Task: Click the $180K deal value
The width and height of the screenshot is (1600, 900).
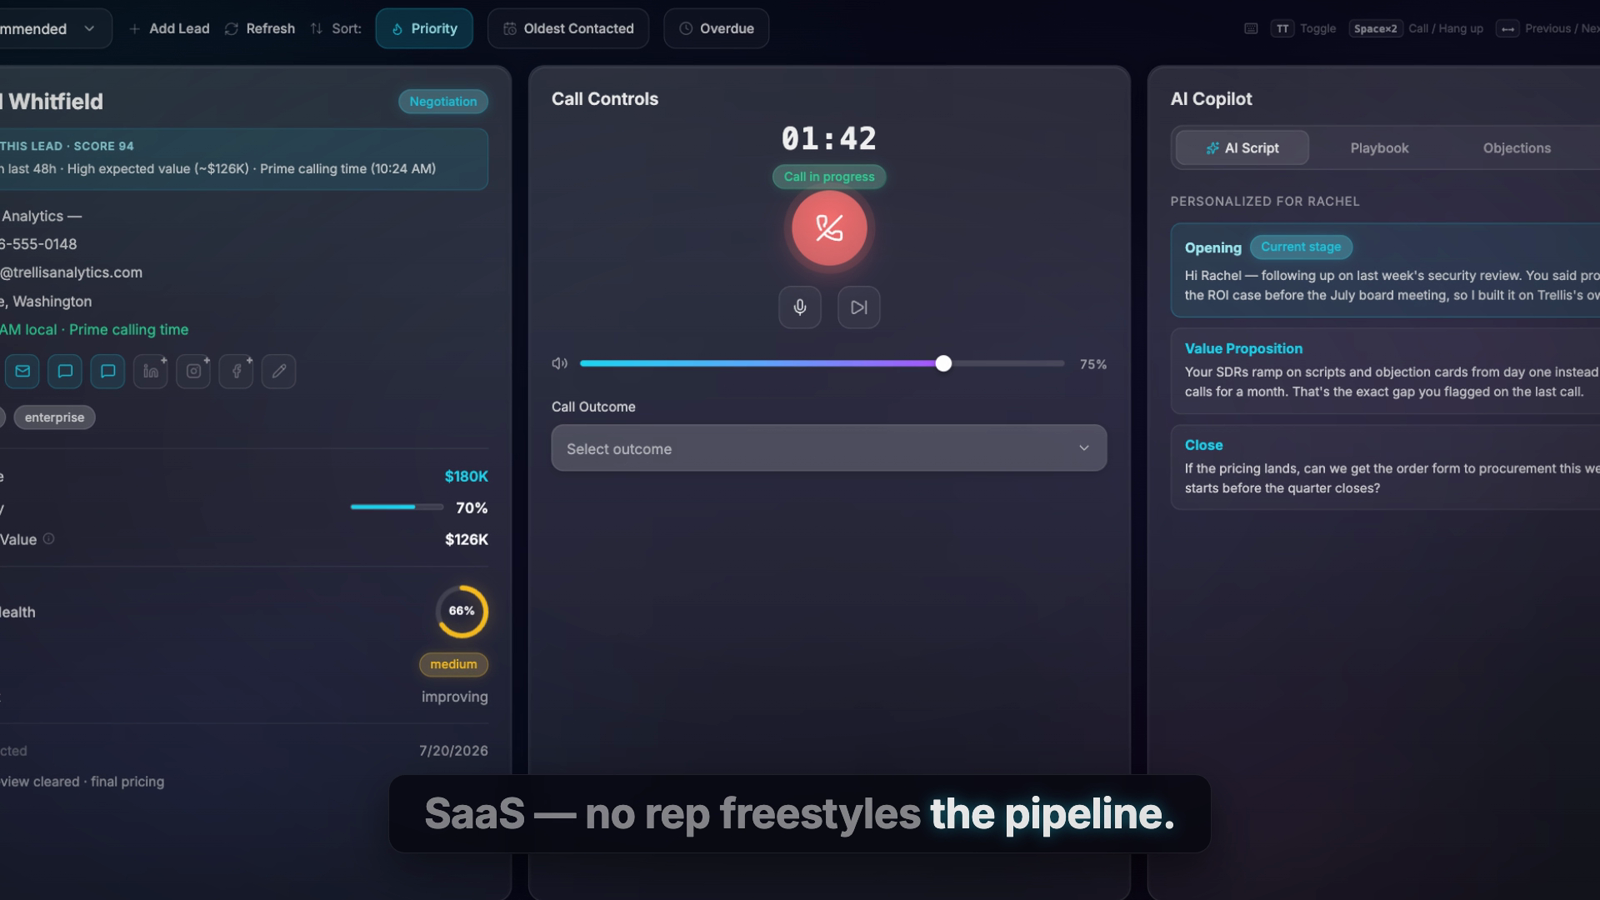Action: point(466,476)
